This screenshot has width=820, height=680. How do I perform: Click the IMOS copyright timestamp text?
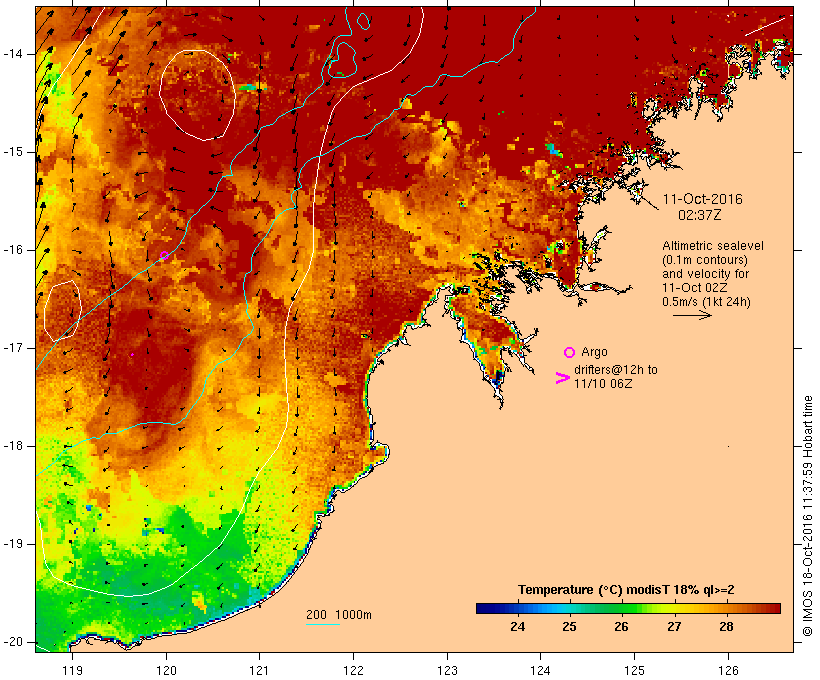coord(808,516)
